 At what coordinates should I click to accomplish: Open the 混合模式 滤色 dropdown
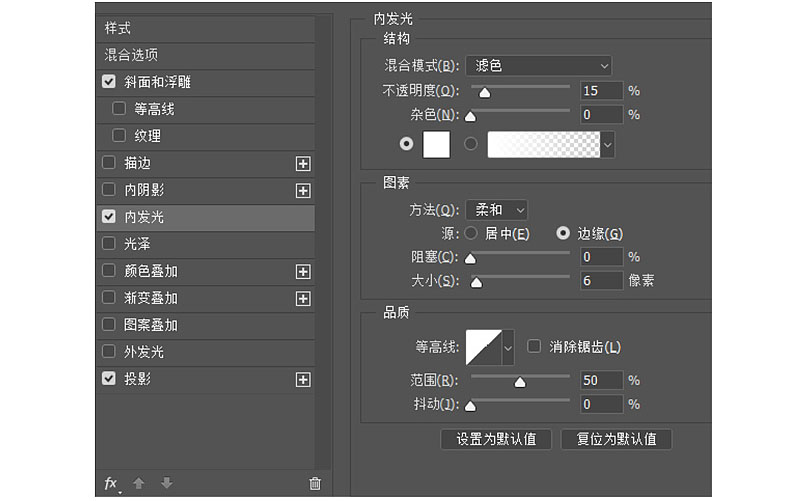[x=539, y=66]
